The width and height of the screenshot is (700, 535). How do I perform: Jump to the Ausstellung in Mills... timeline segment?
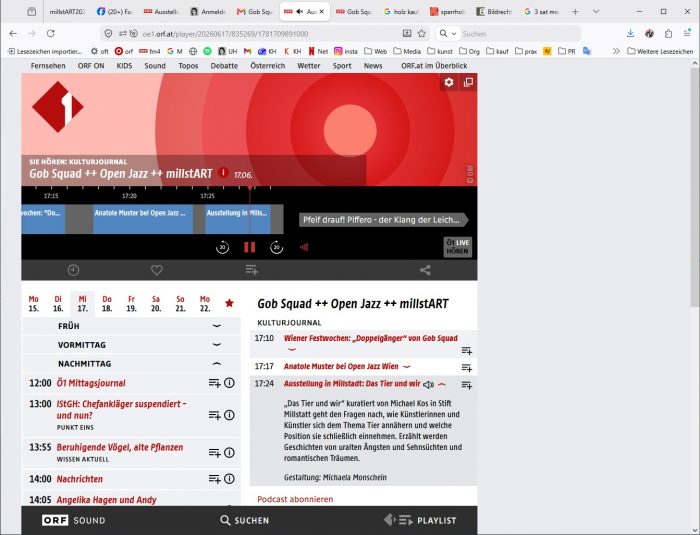tap(238, 219)
